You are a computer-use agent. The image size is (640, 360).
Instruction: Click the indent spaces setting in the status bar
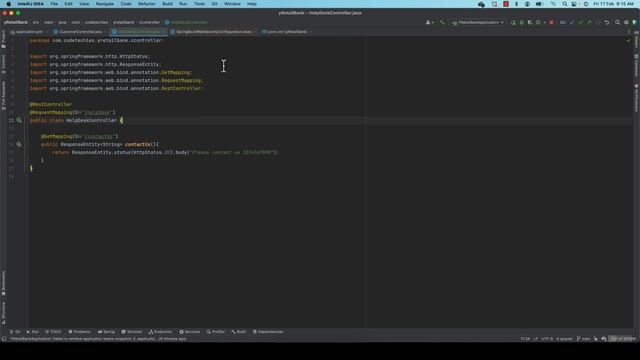coord(564,339)
